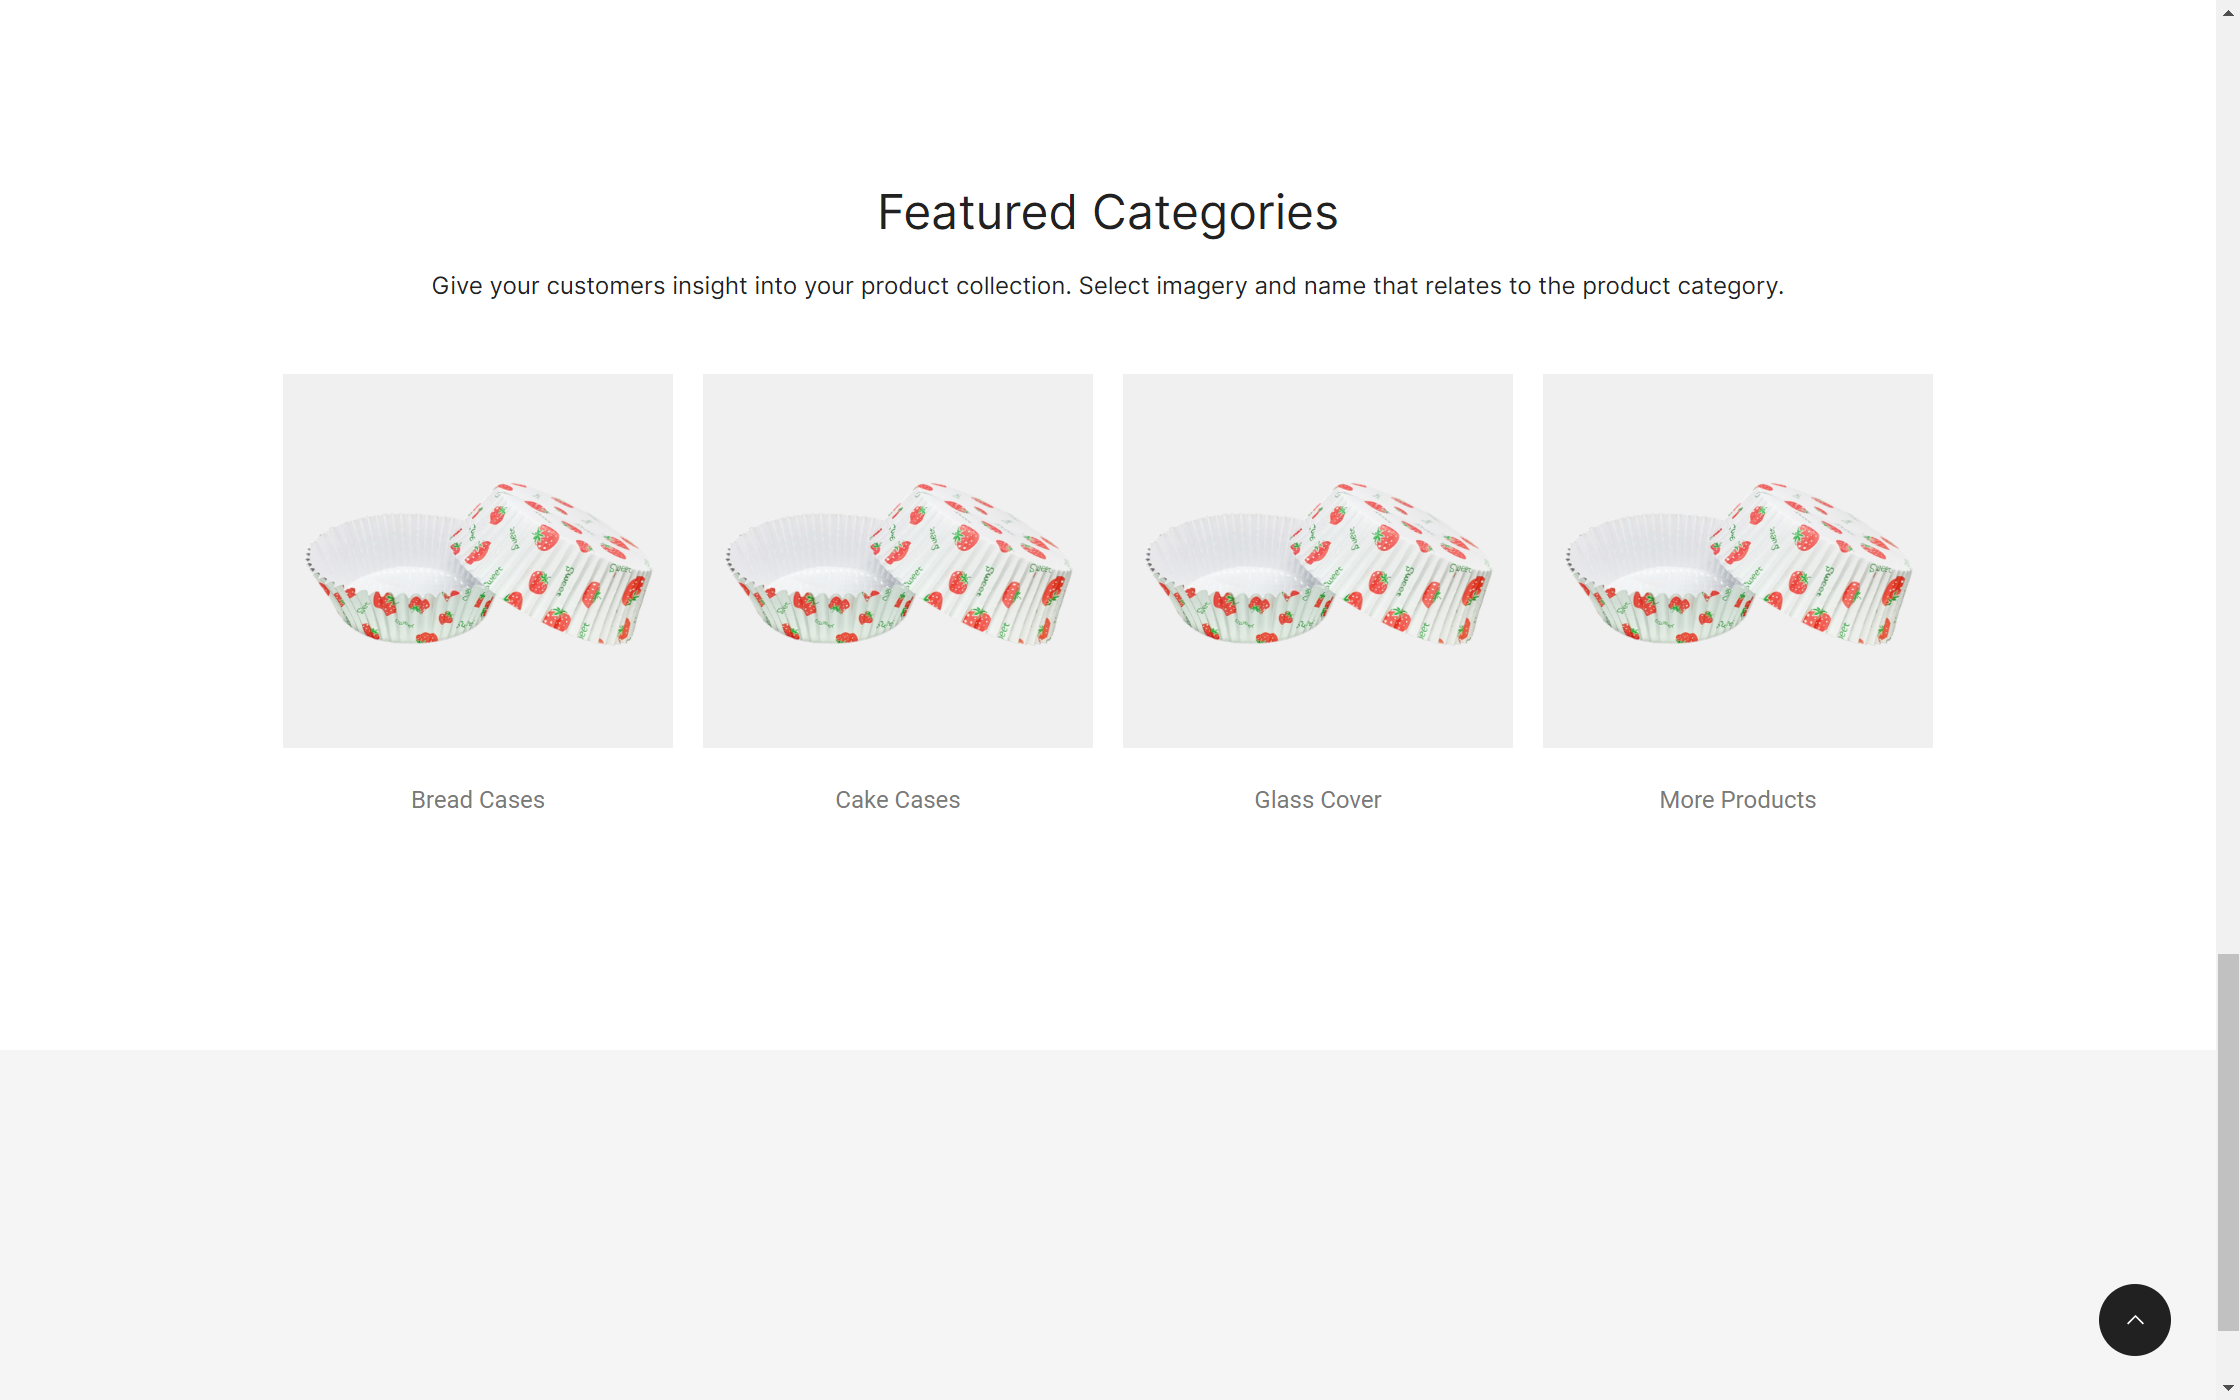Open the Cake Cases category image
The image size is (2240, 1400).
pyautogui.click(x=898, y=560)
